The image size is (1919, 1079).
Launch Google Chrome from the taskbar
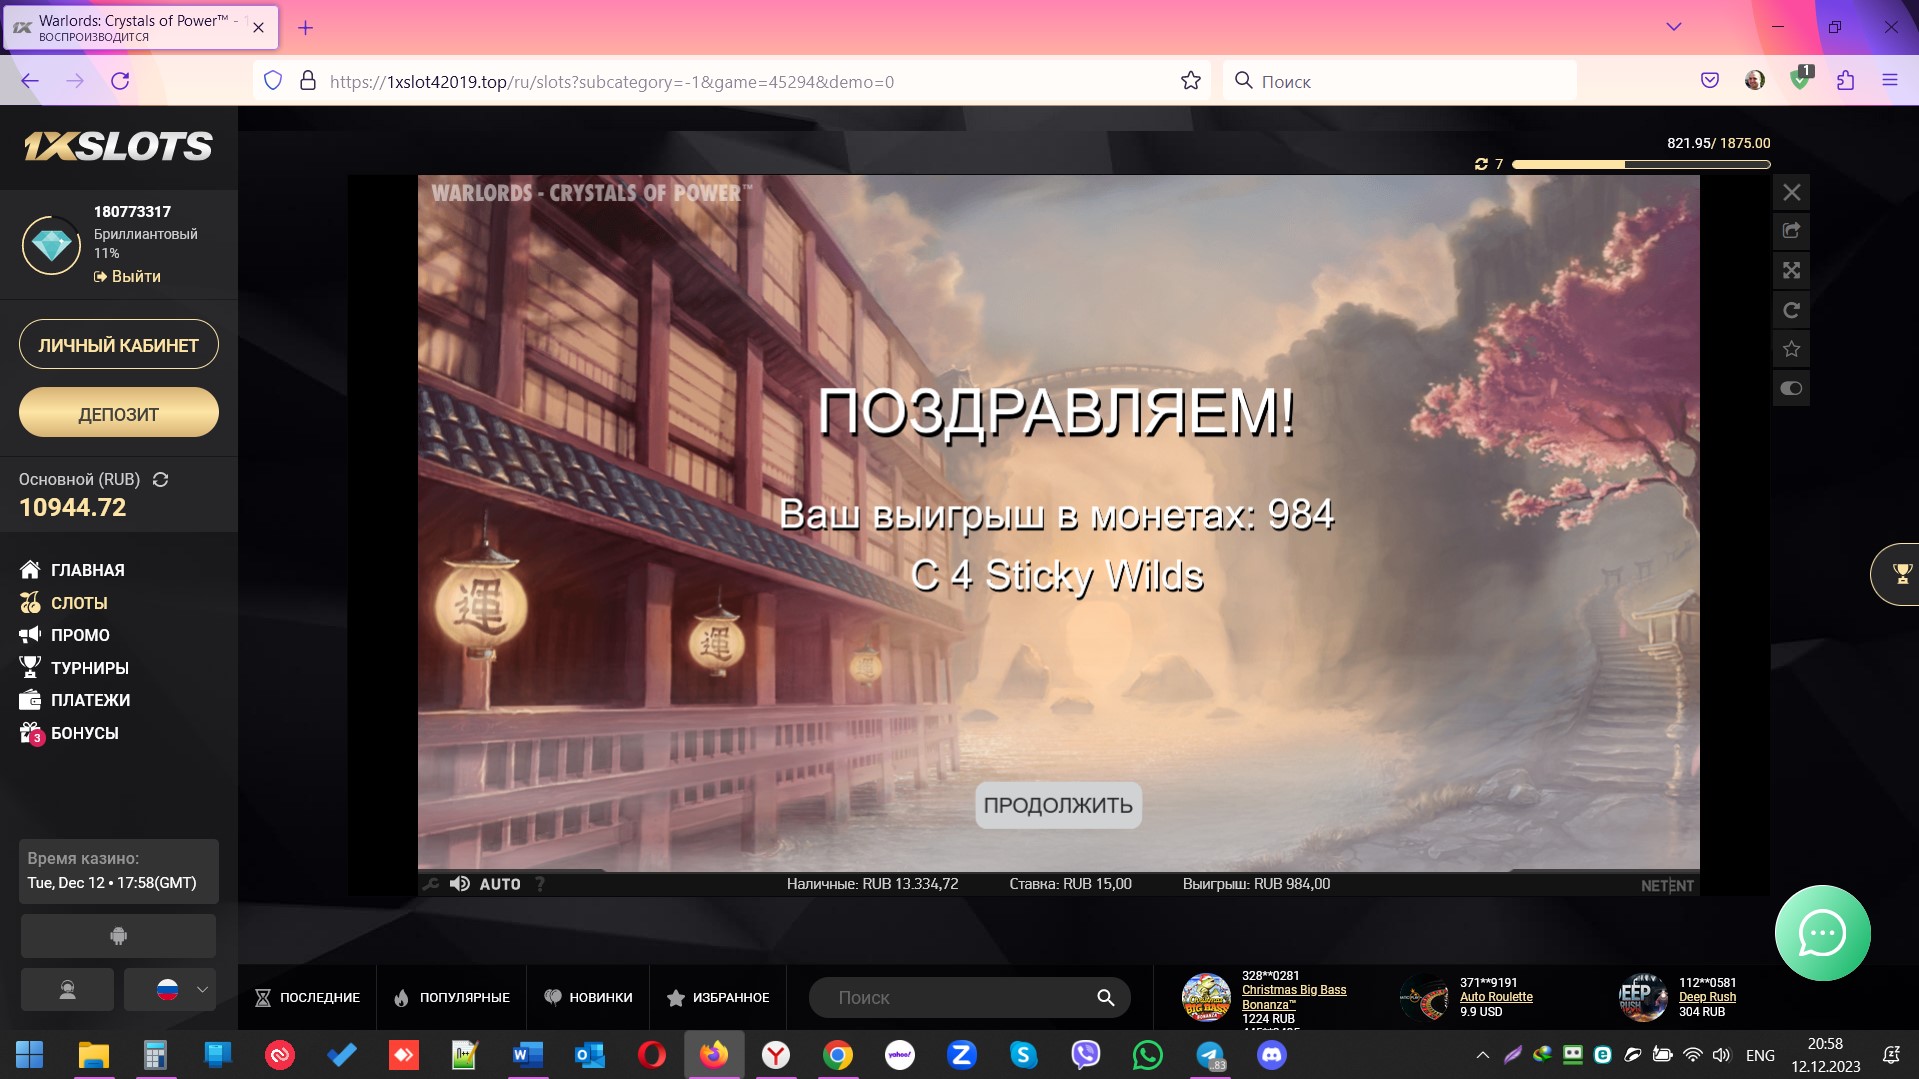coord(838,1055)
